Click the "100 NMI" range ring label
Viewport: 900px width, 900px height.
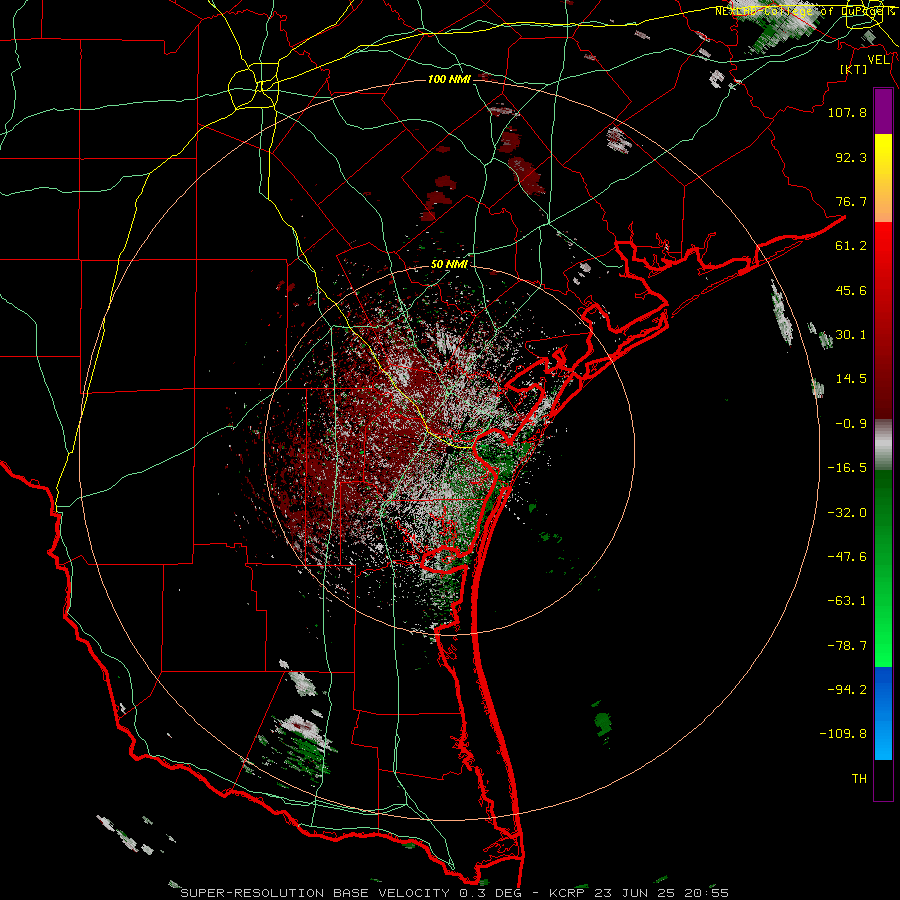449,79
